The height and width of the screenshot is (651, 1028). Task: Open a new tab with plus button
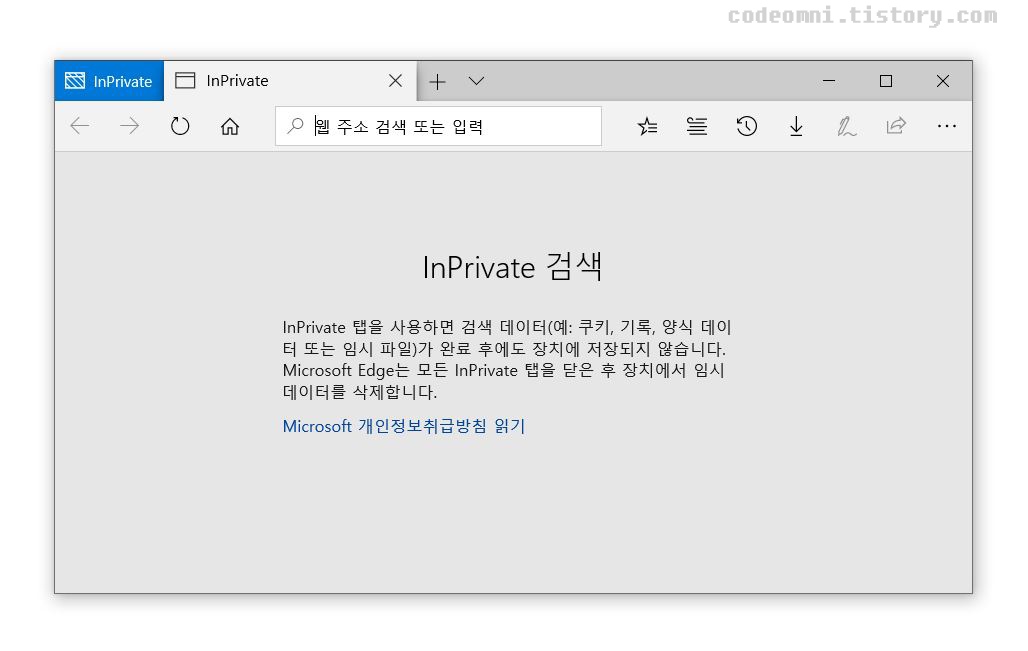click(x=437, y=81)
